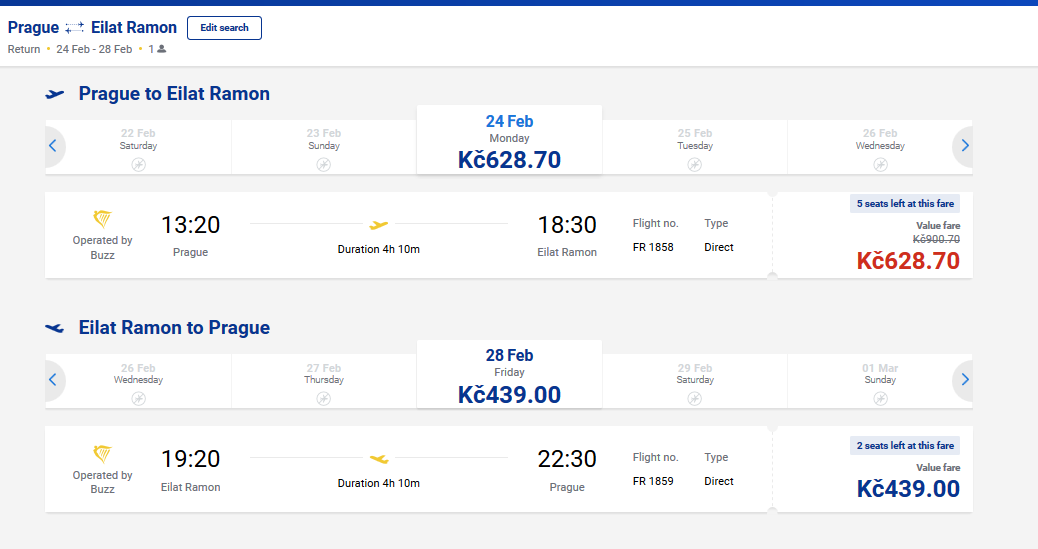This screenshot has width=1038, height=549.
Task: Show earlier return dates with left chevron
Action: pos(53,379)
